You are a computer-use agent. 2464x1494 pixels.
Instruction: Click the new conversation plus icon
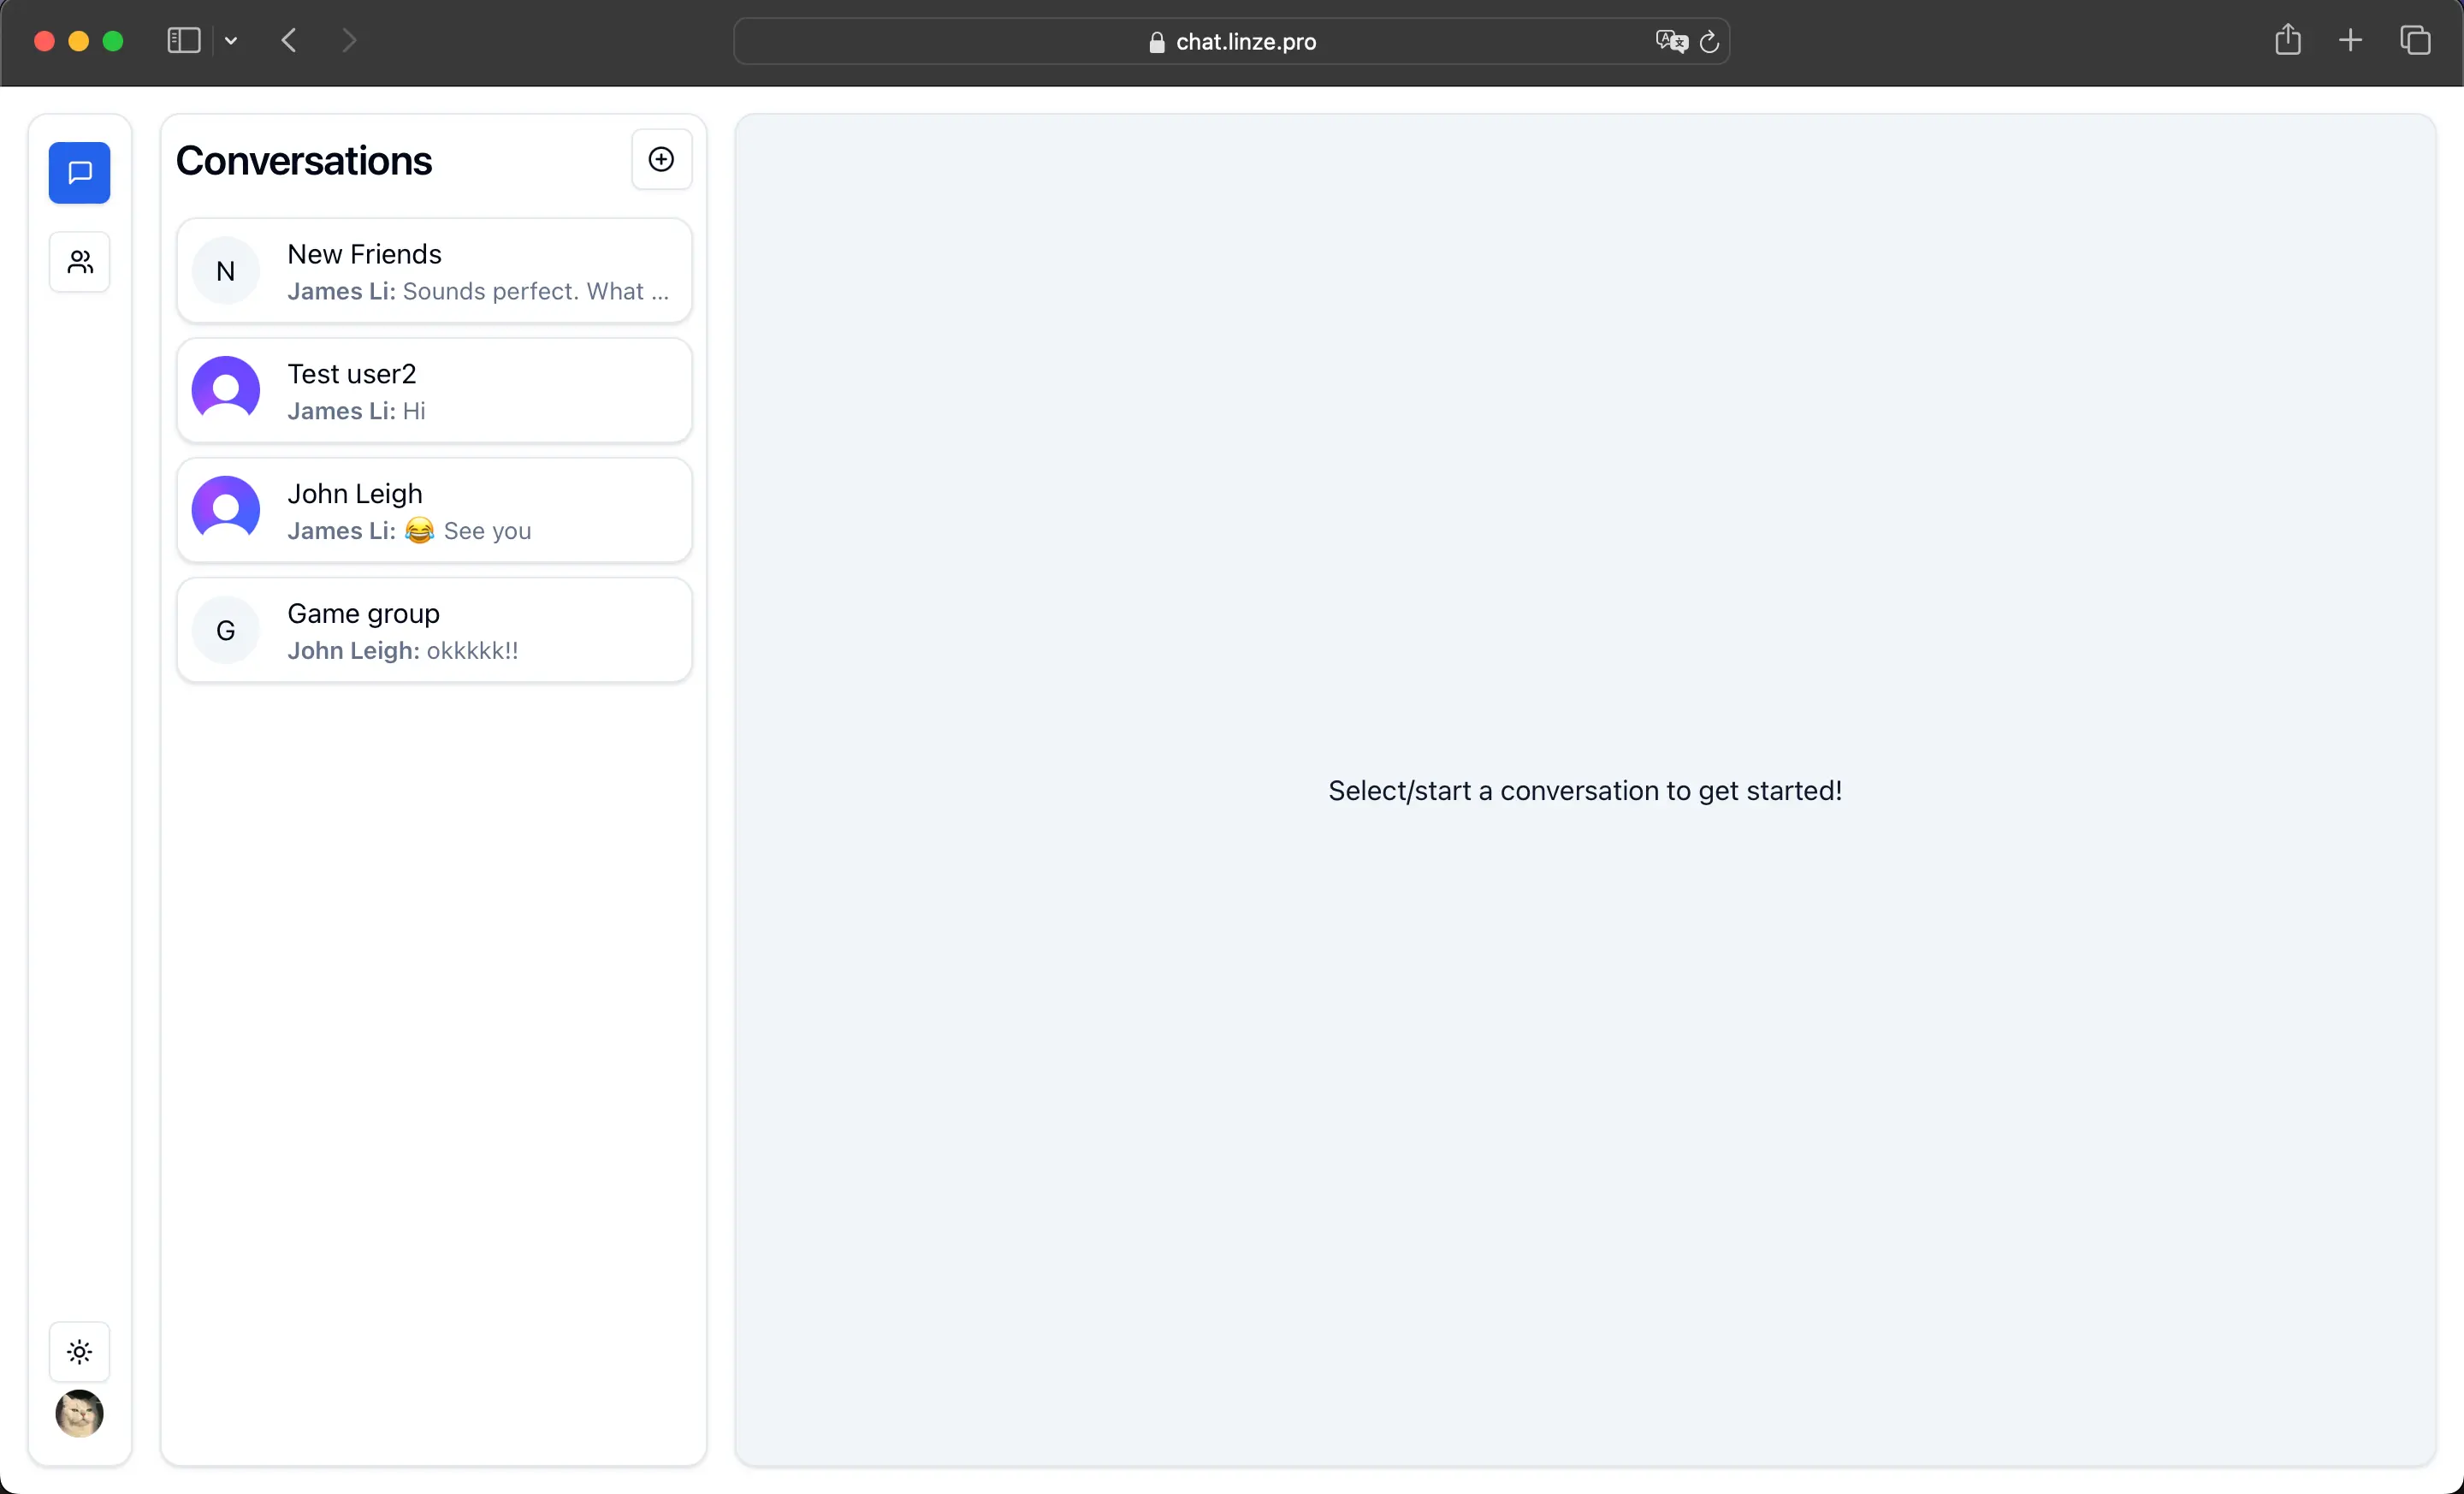[661, 159]
